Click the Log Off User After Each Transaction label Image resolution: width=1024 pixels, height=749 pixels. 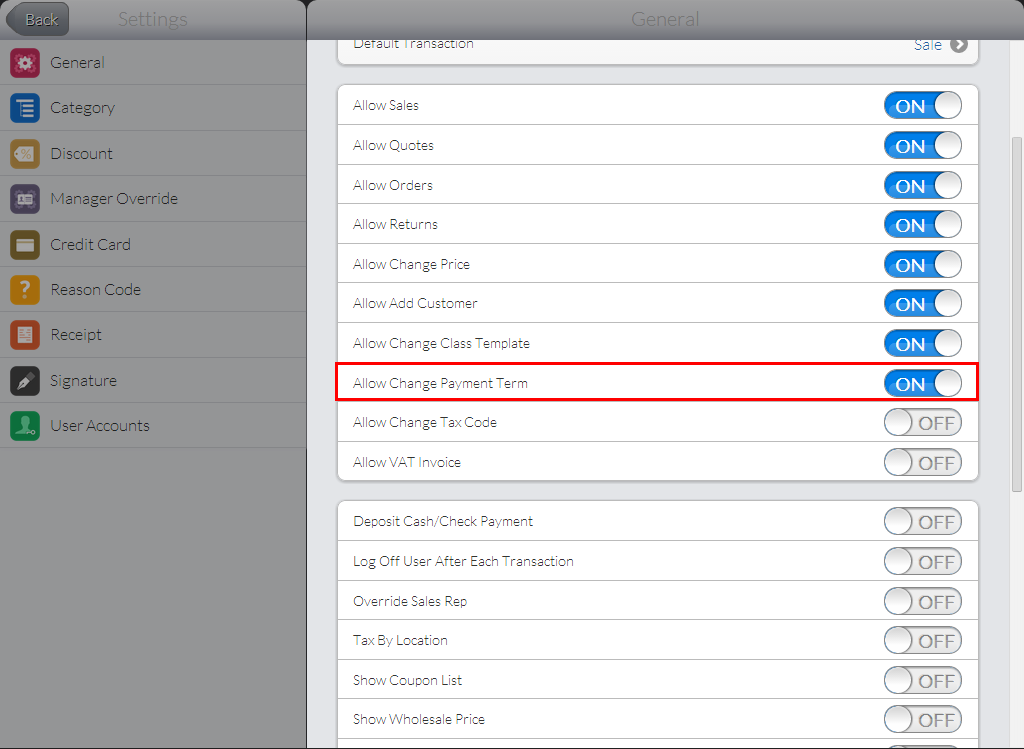click(463, 562)
